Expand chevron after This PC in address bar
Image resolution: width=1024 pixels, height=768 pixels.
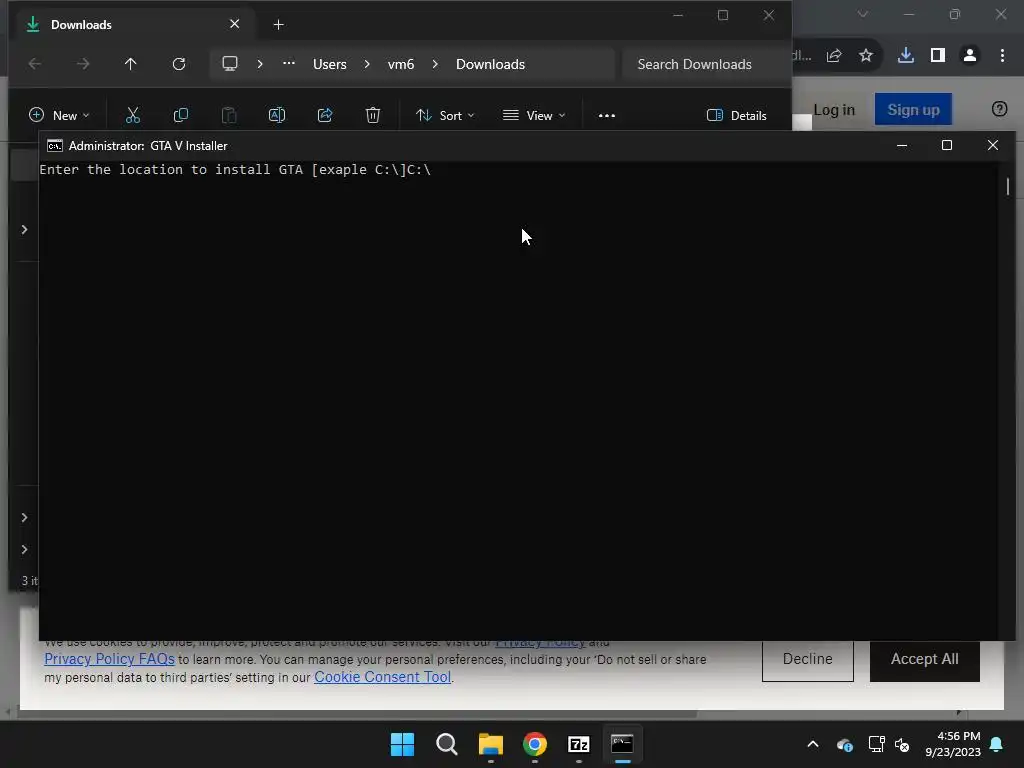(260, 64)
